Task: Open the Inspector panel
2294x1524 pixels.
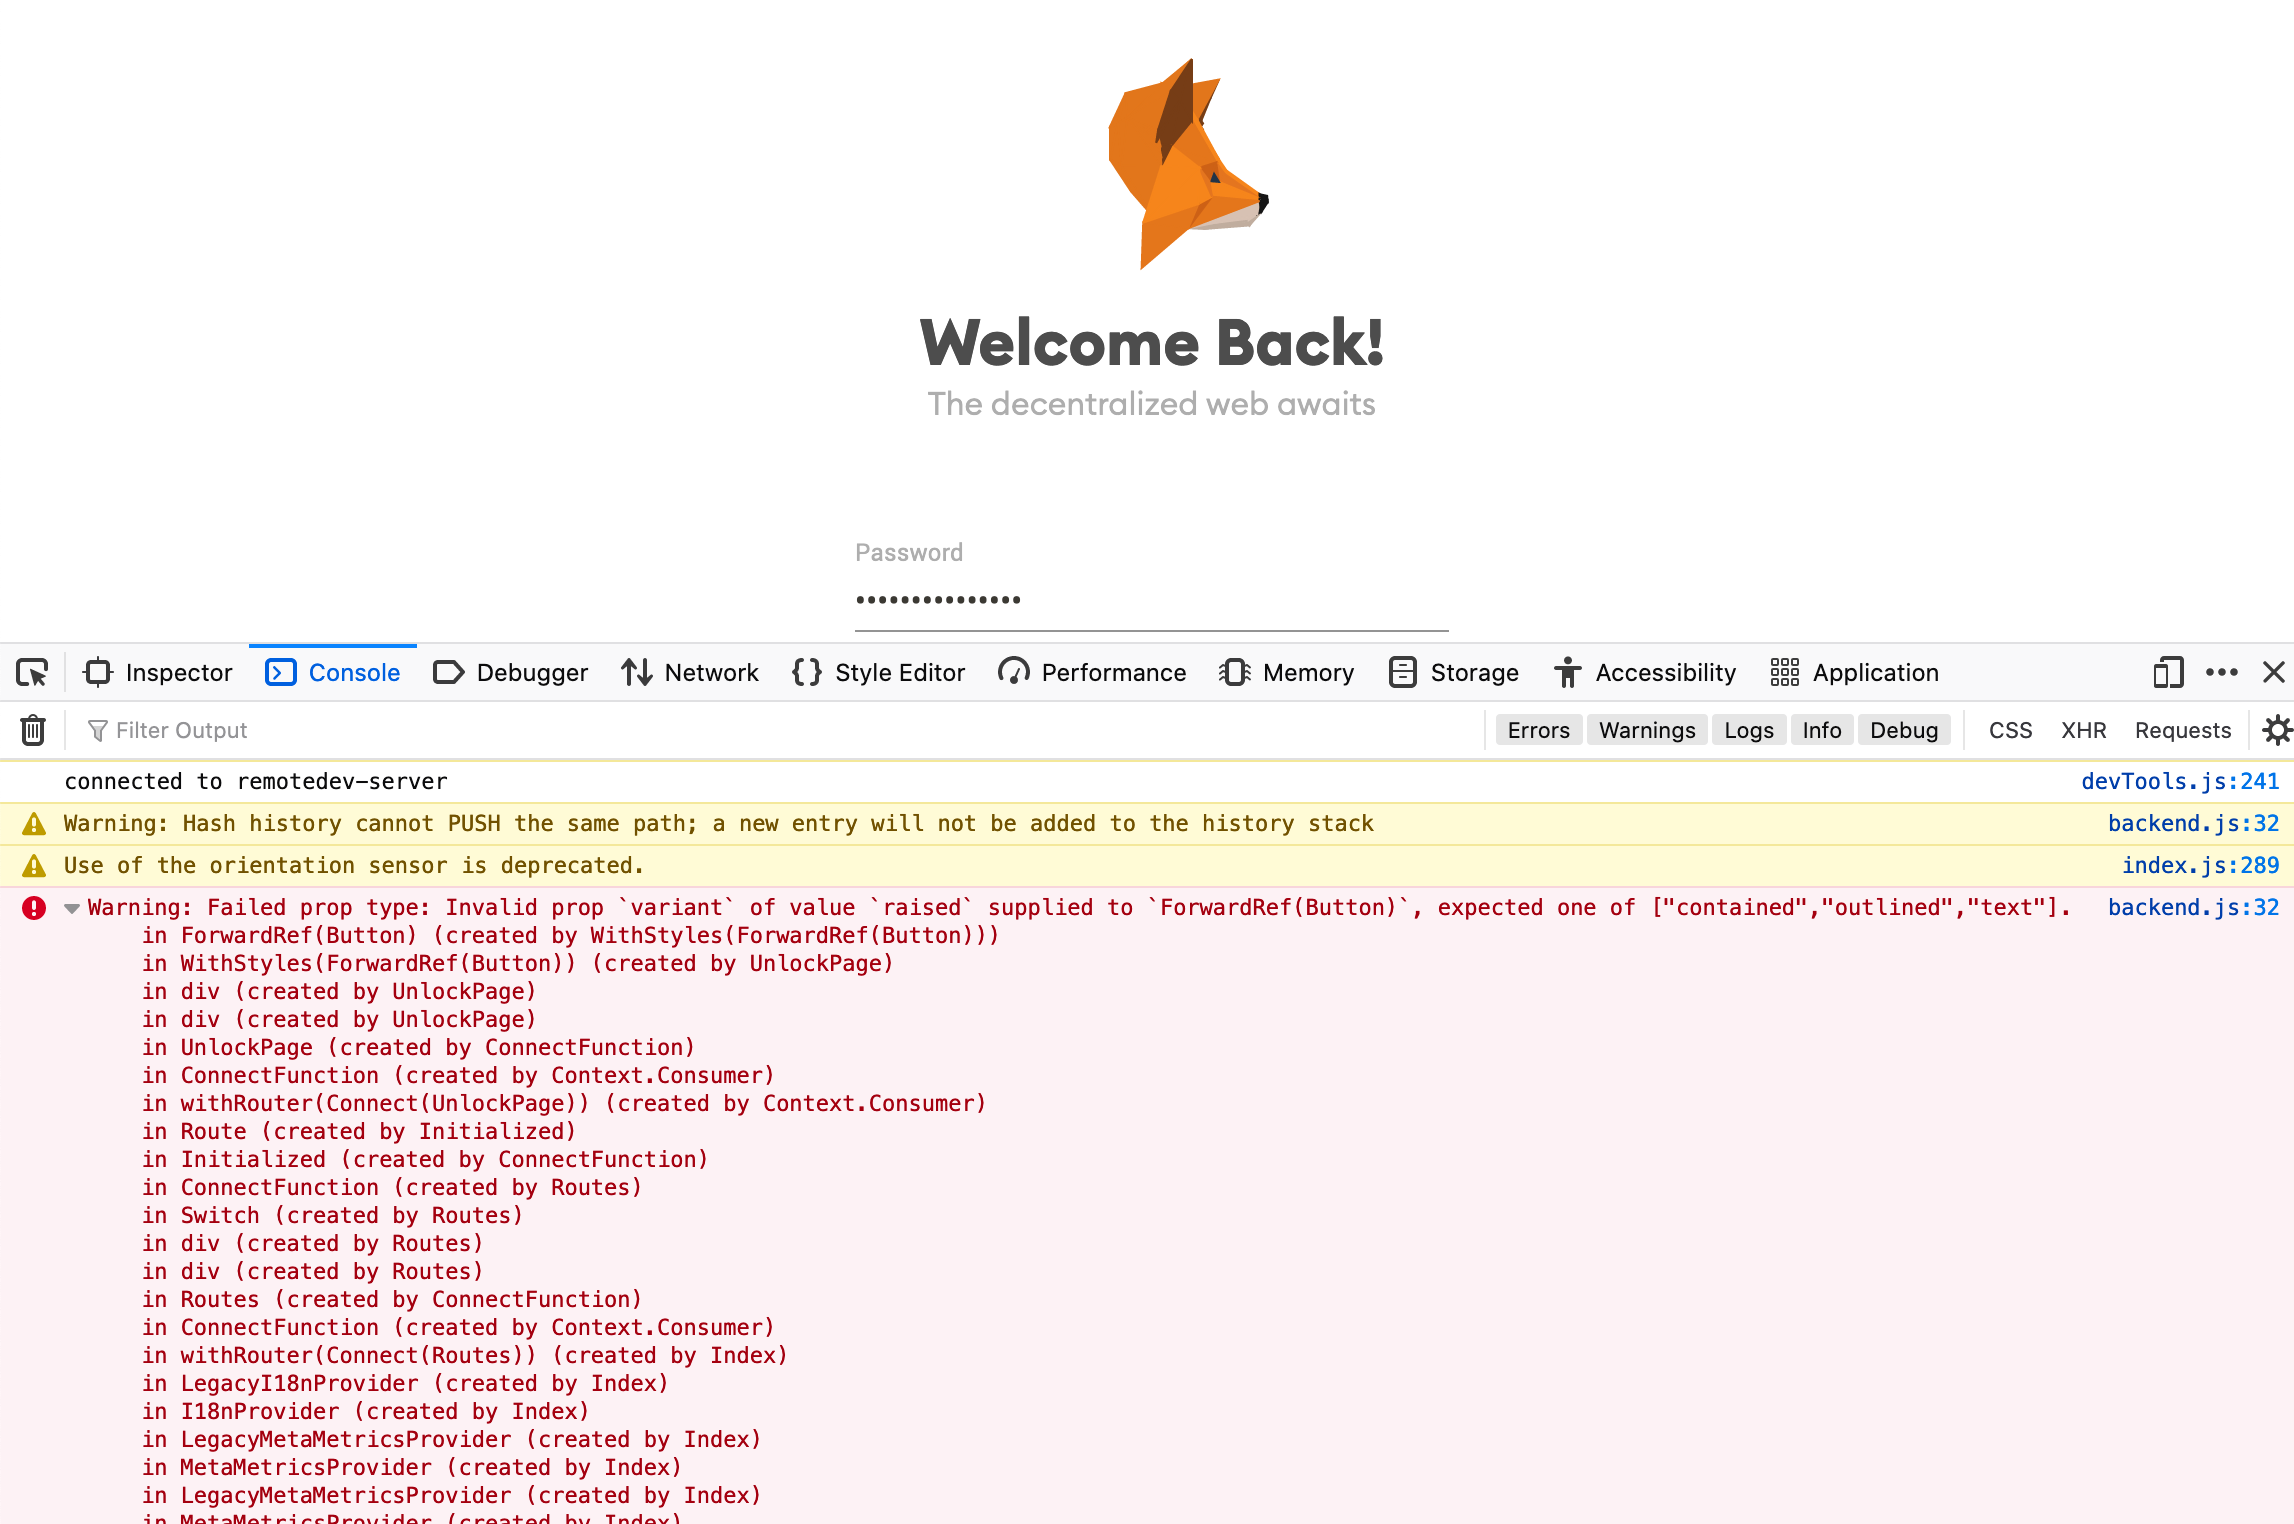Action: (x=158, y=673)
